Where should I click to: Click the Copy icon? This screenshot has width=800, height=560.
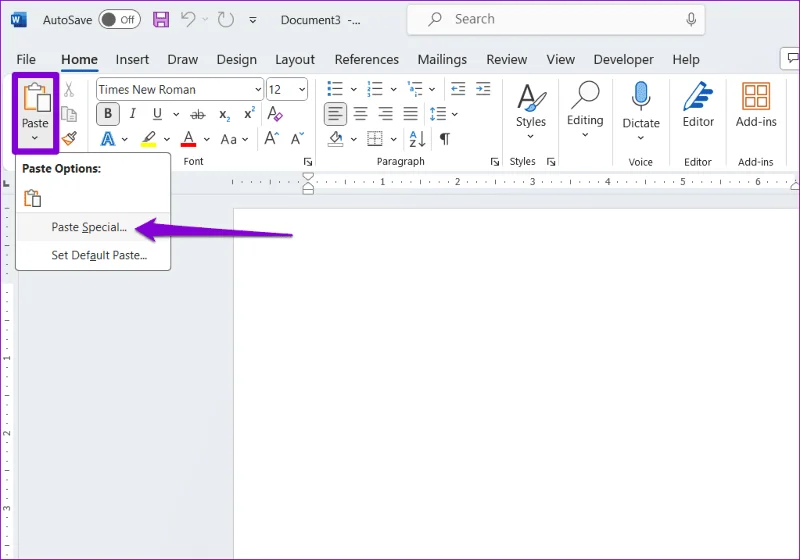tap(69, 114)
